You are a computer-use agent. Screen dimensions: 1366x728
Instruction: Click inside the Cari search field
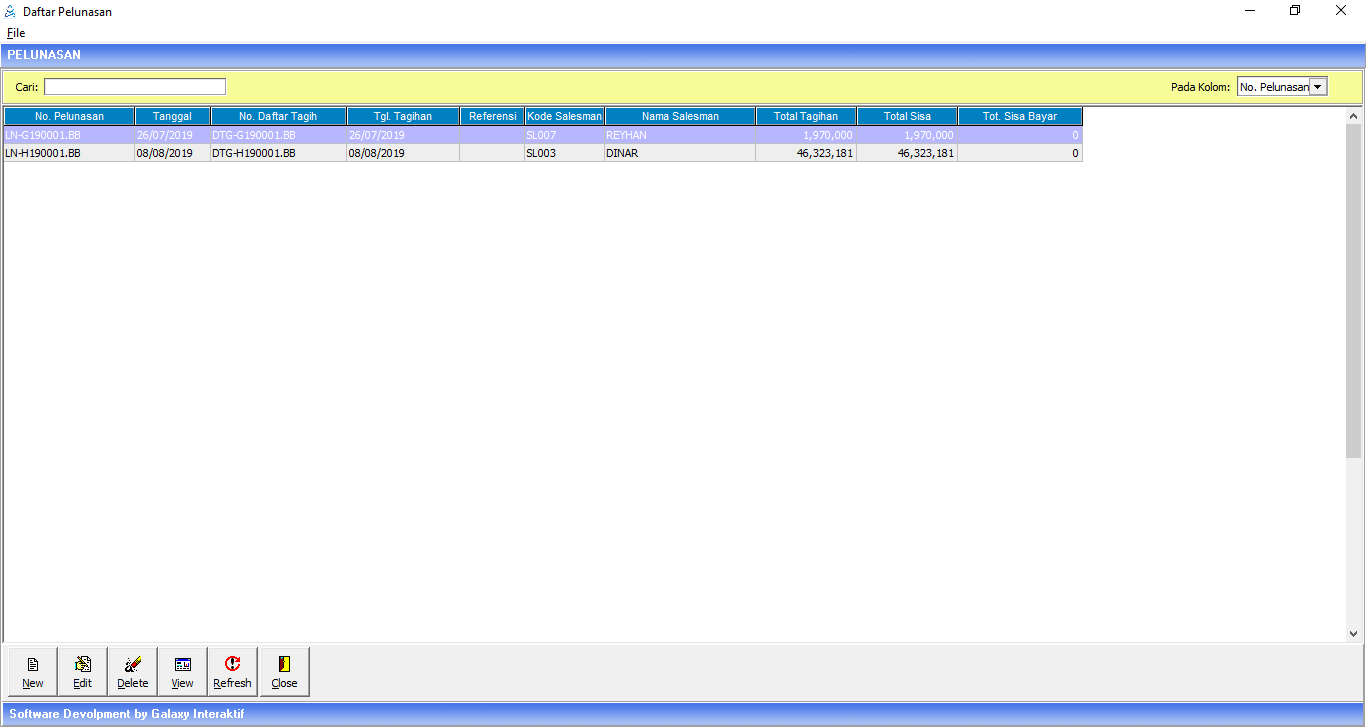(135, 87)
